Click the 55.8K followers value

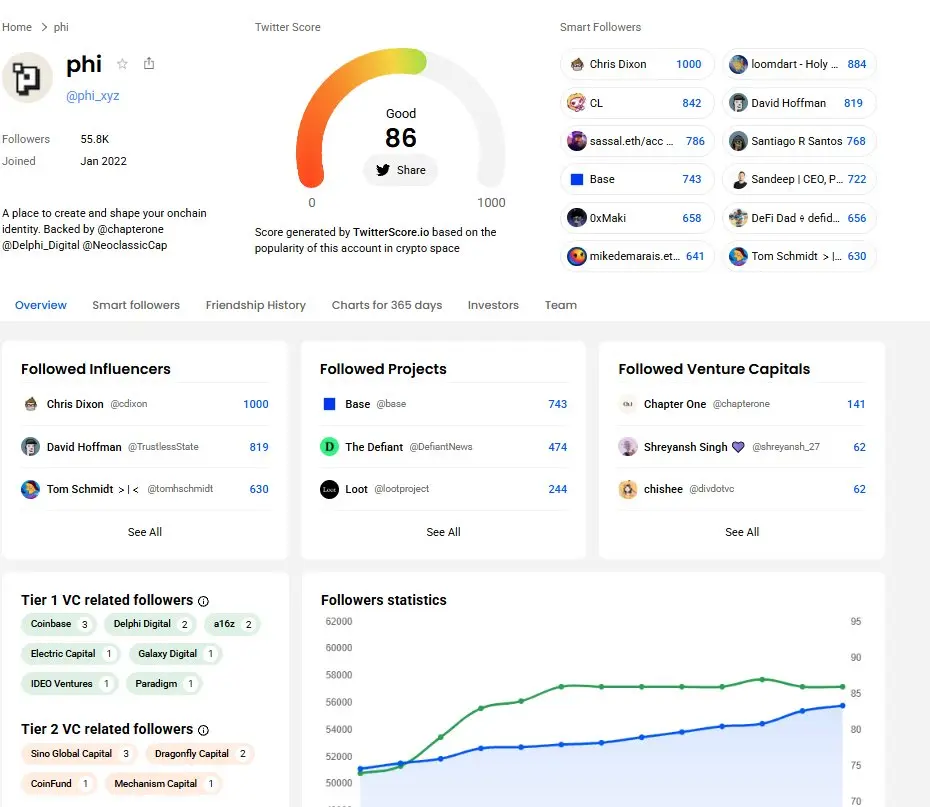coord(95,139)
